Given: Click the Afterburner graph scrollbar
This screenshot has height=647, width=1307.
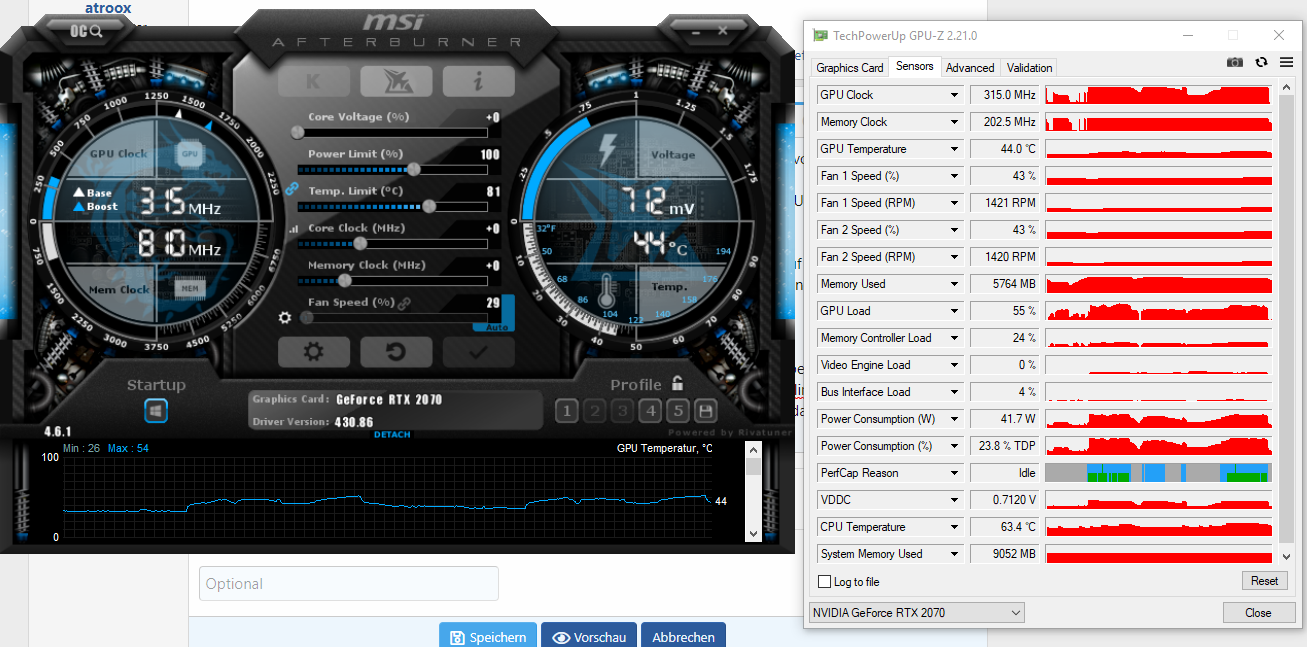Looking at the screenshot, I should [754, 492].
